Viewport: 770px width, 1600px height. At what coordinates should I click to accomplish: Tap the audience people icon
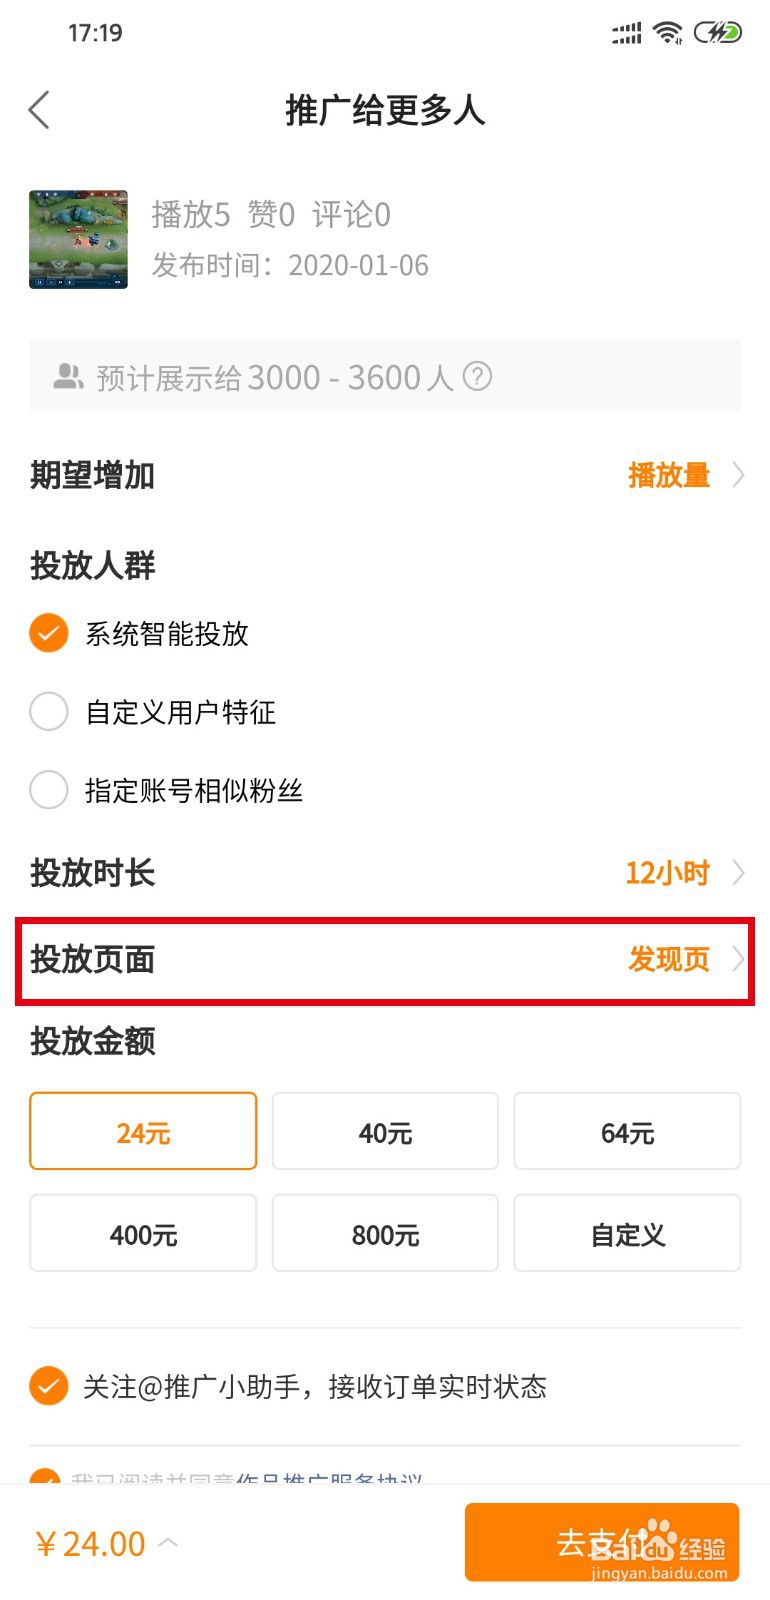pos(68,377)
